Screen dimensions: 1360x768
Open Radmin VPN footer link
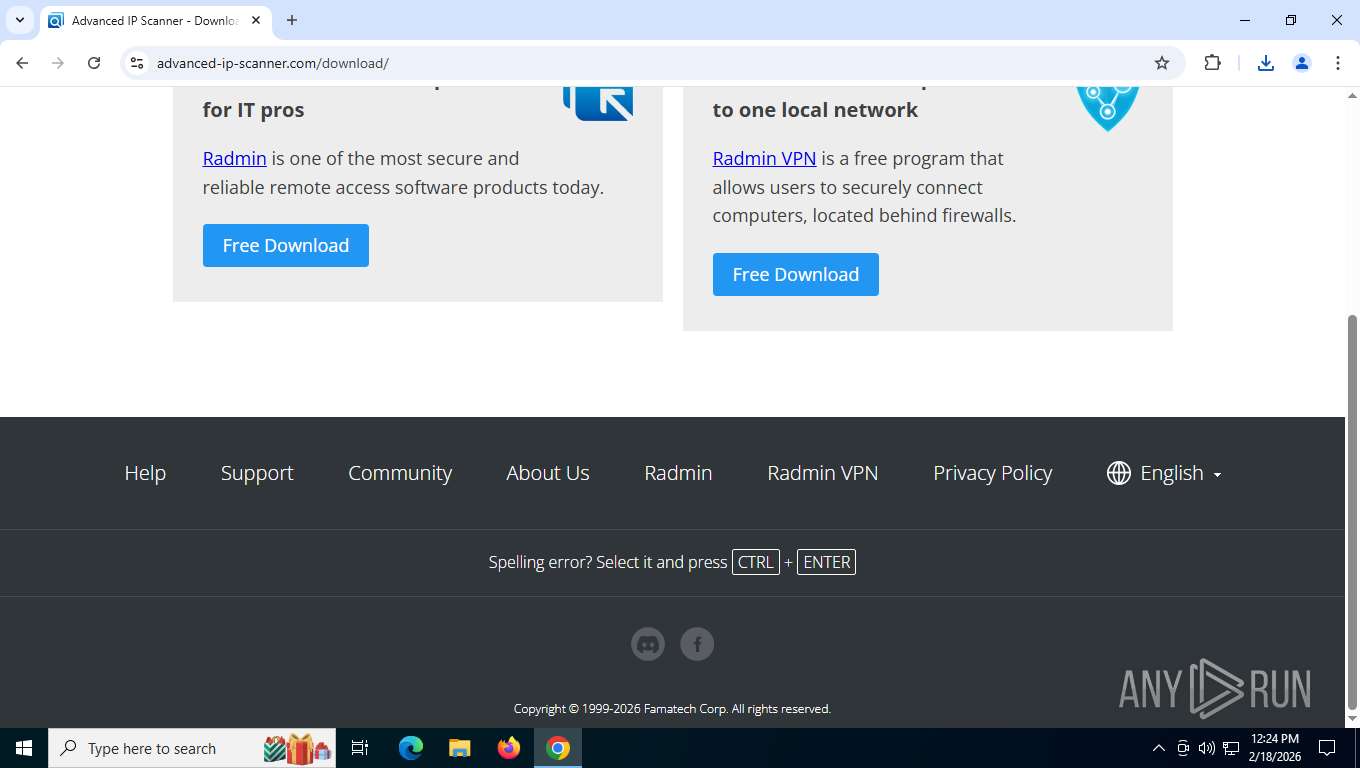pyautogui.click(x=823, y=473)
